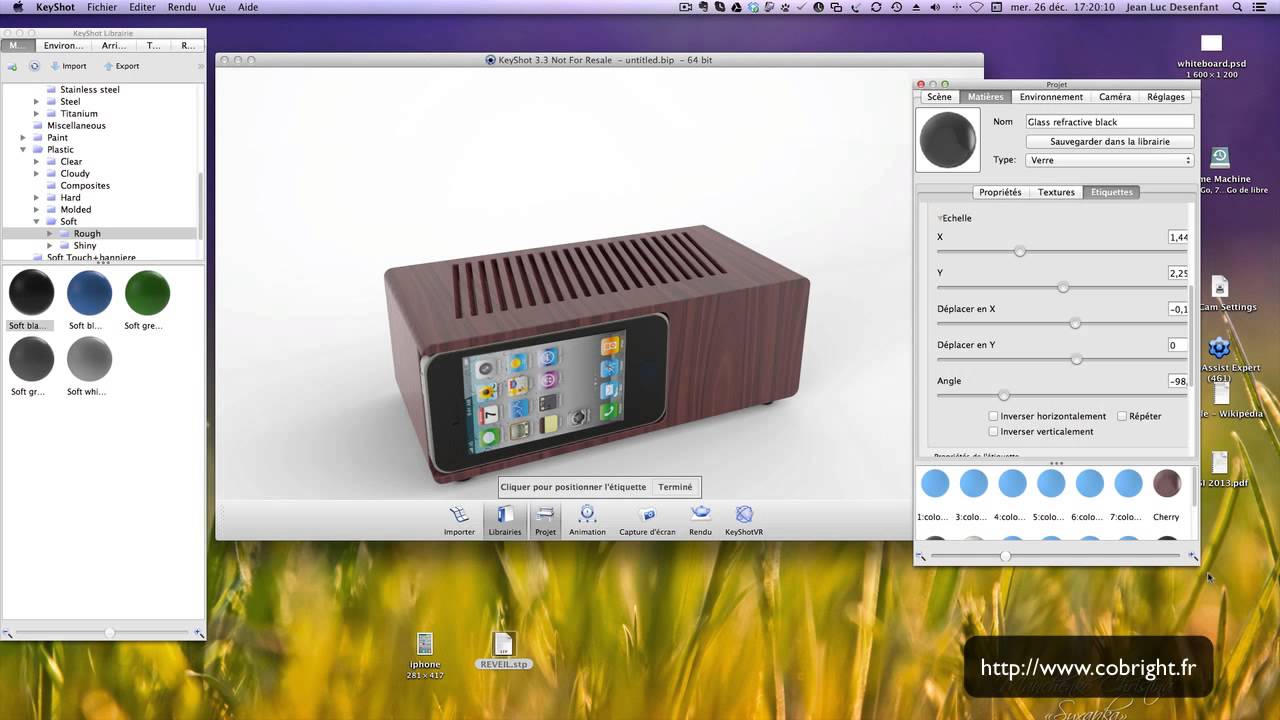Open the Fichier menu
Screen dimensions: 1280x720
[102, 7]
